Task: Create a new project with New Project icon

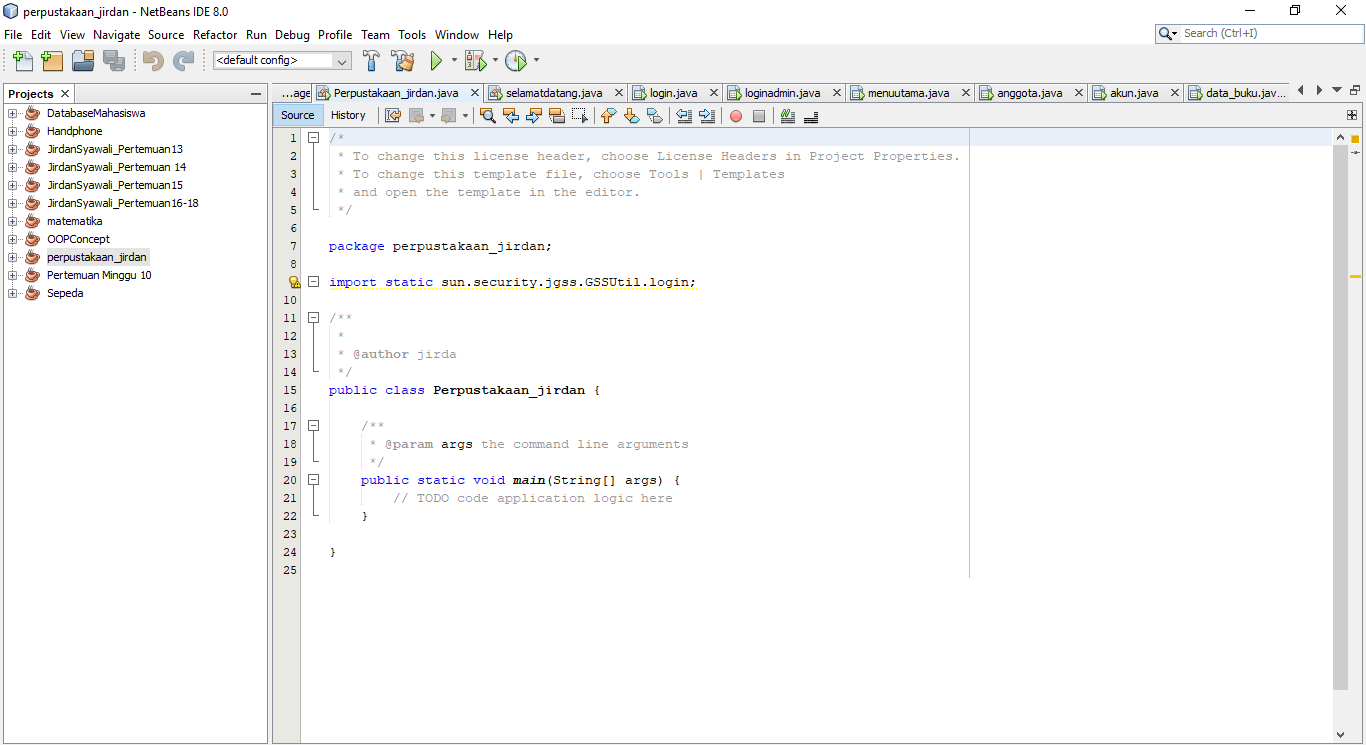Action: click(51, 61)
